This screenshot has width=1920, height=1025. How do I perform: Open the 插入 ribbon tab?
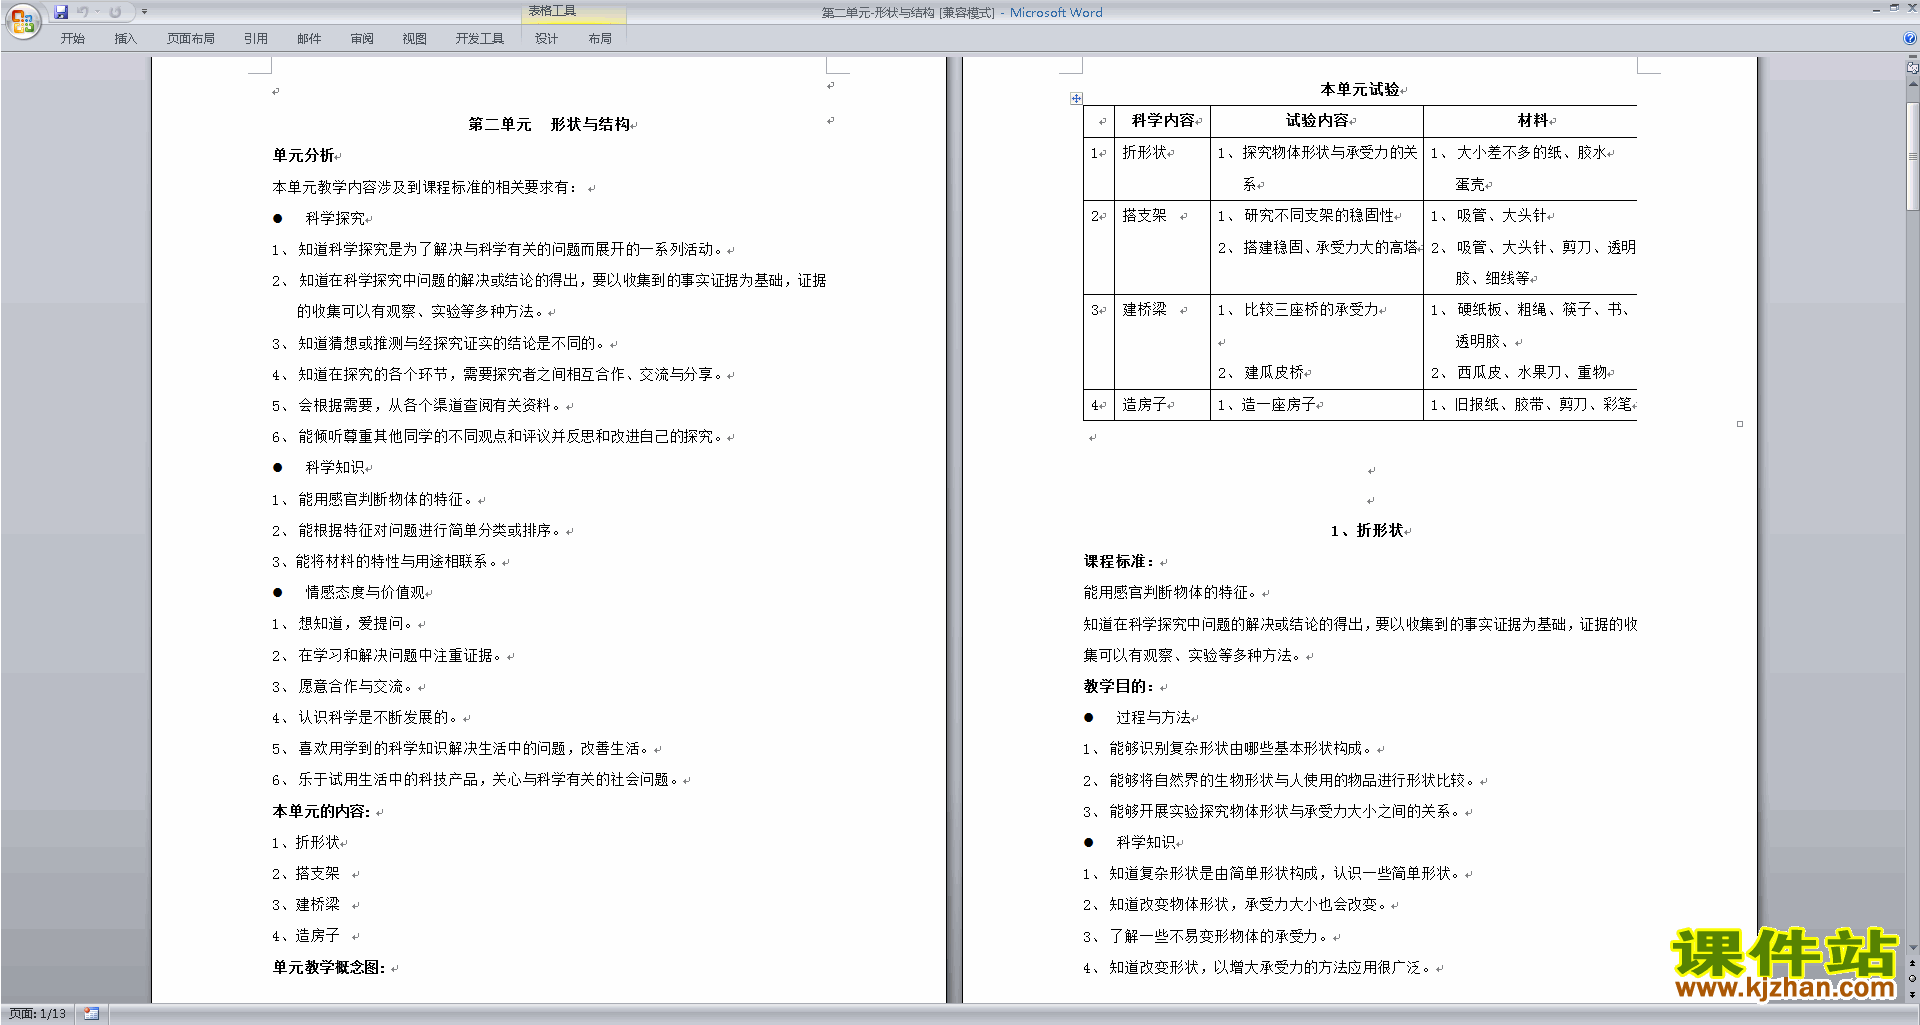[125, 38]
